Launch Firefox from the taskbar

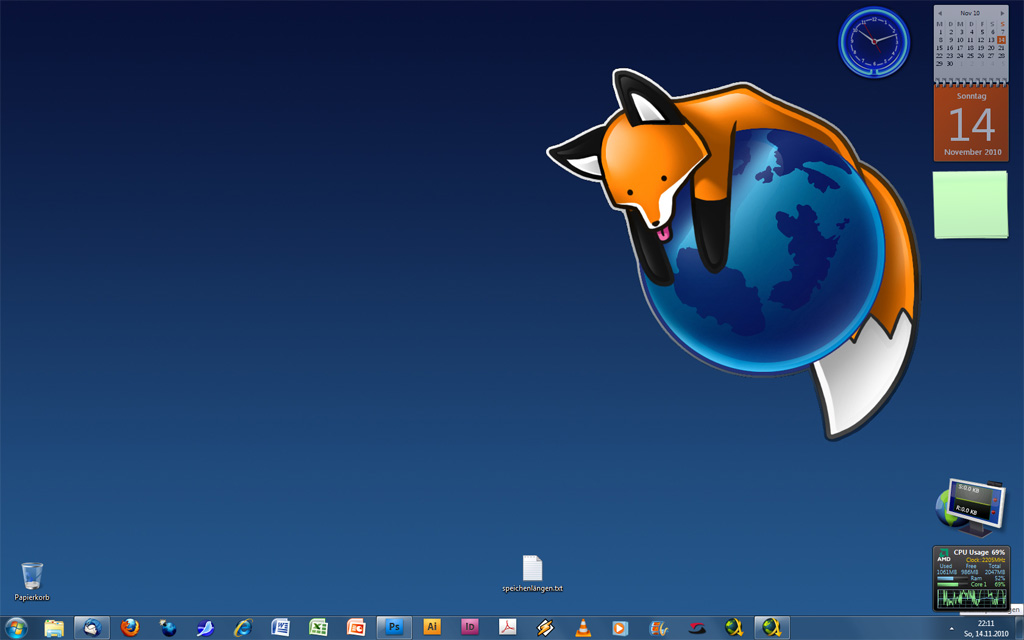pyautogui.click(x=130, y=627)
